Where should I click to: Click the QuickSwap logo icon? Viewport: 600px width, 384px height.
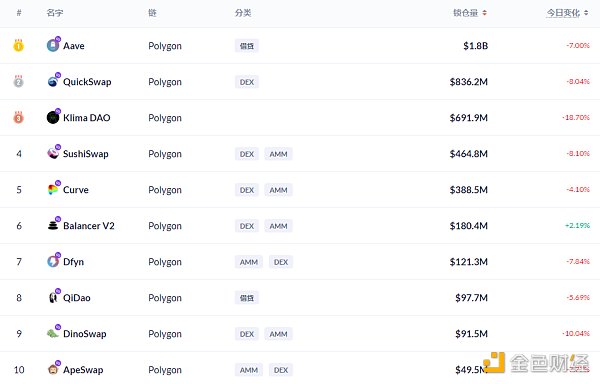(x=53, y=81)
